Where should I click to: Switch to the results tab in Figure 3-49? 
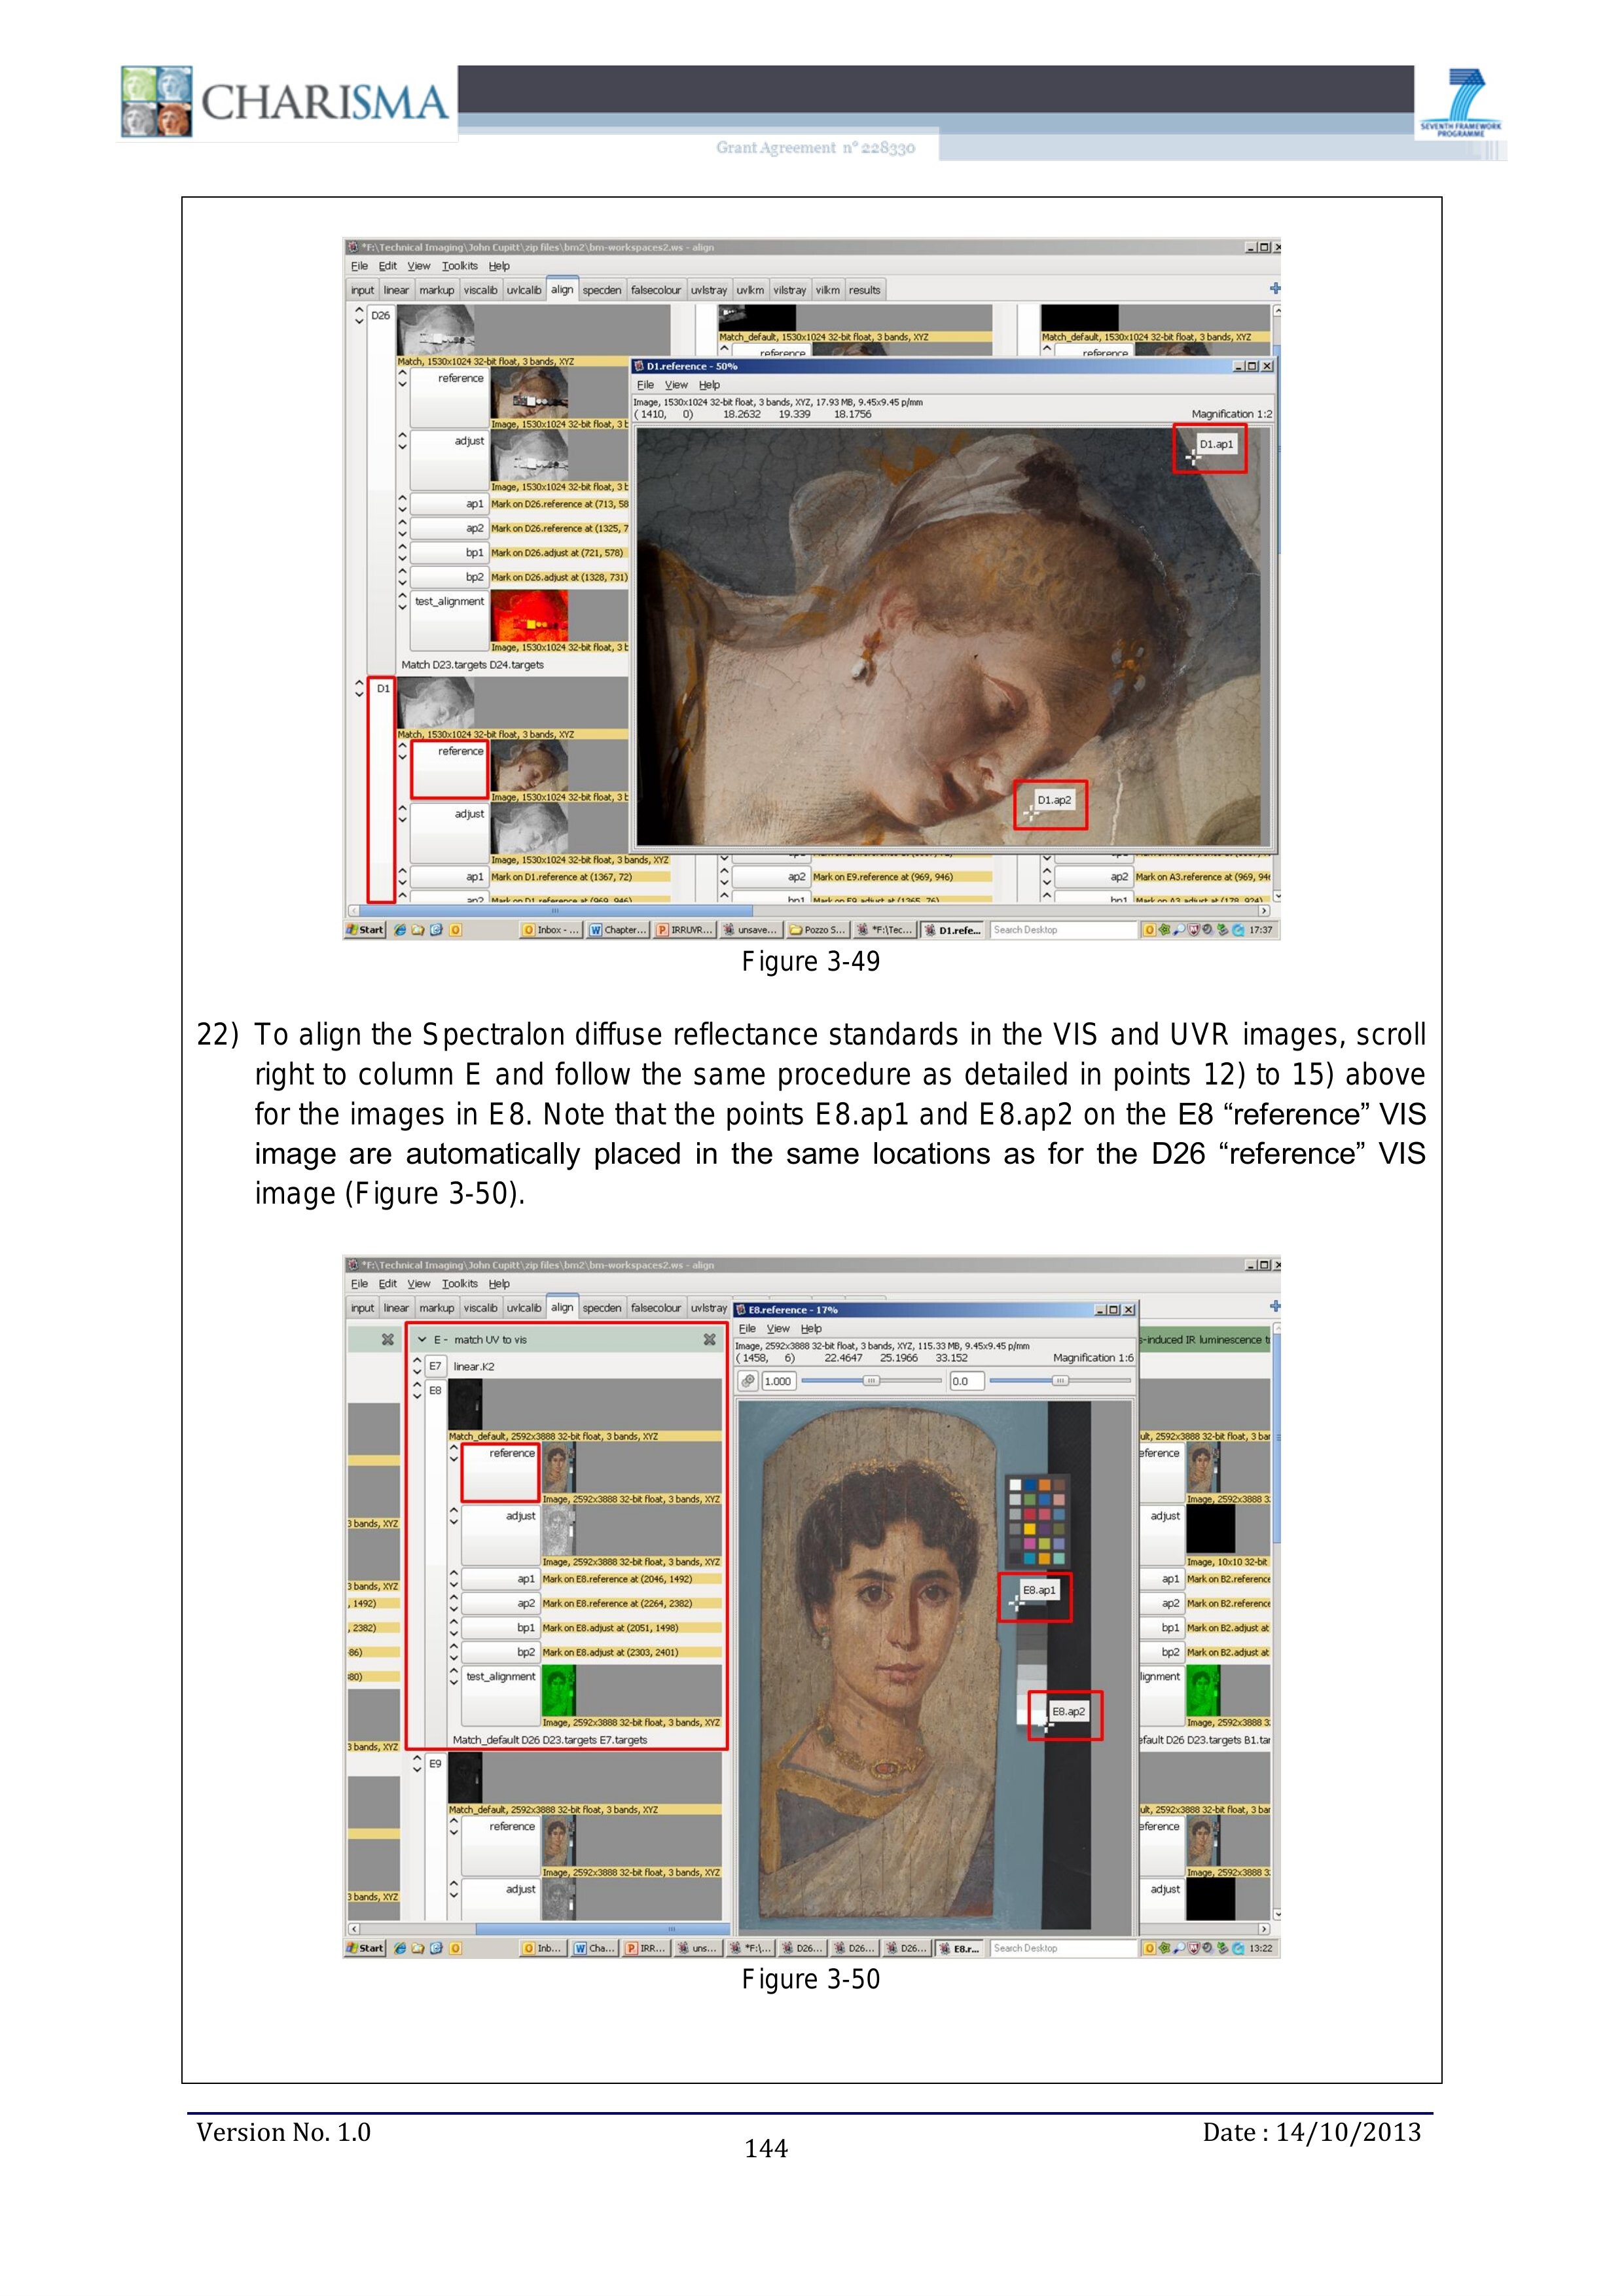tap(865, 290)
